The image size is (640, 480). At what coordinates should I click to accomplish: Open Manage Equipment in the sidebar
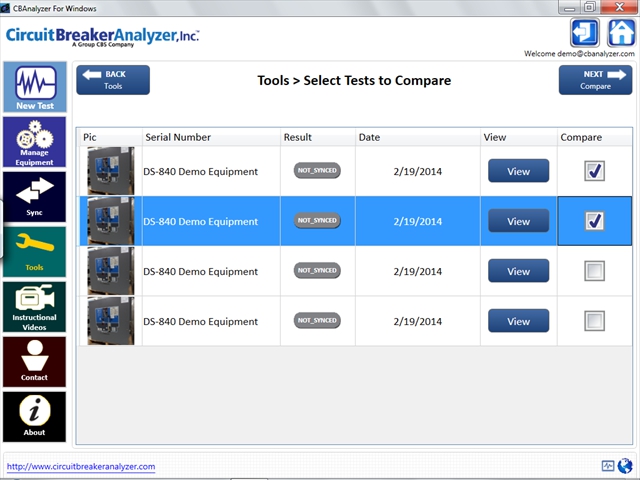coord(35,142)
